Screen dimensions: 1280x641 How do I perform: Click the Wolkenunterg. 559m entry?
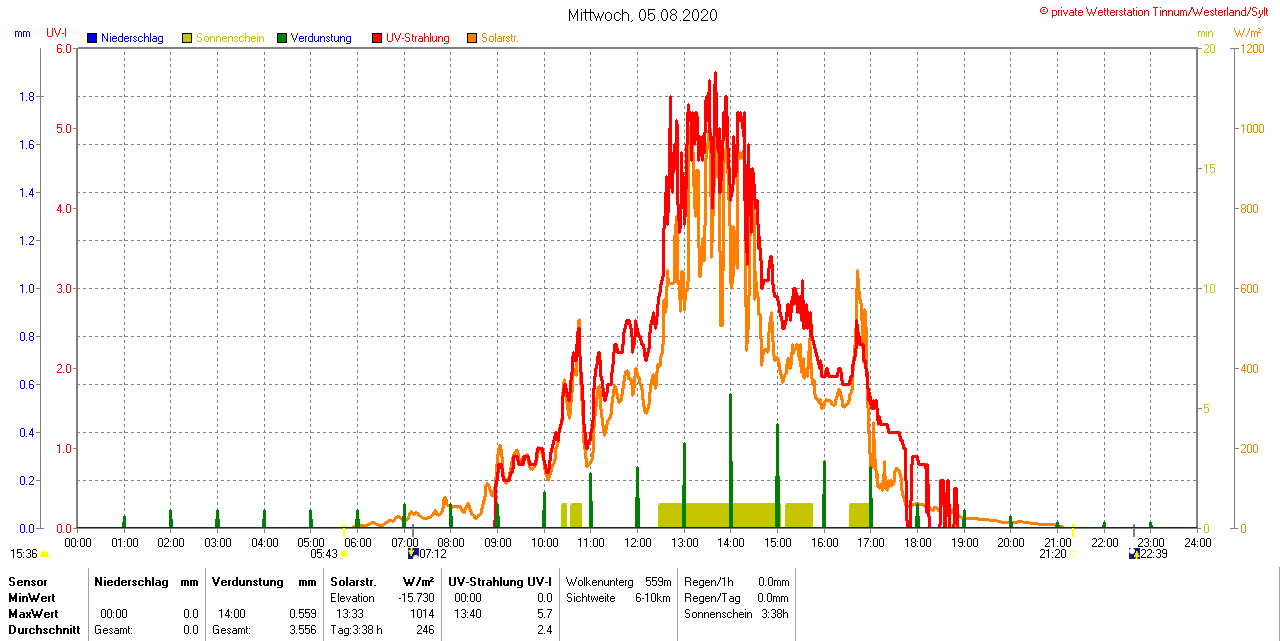[618, 581]
